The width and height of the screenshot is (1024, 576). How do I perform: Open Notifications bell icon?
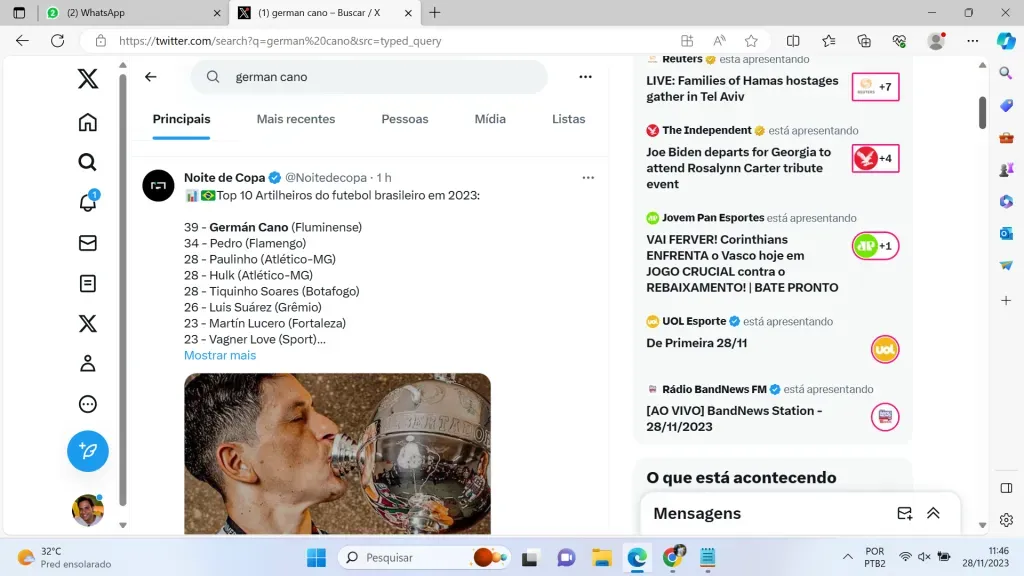point(88,203)
